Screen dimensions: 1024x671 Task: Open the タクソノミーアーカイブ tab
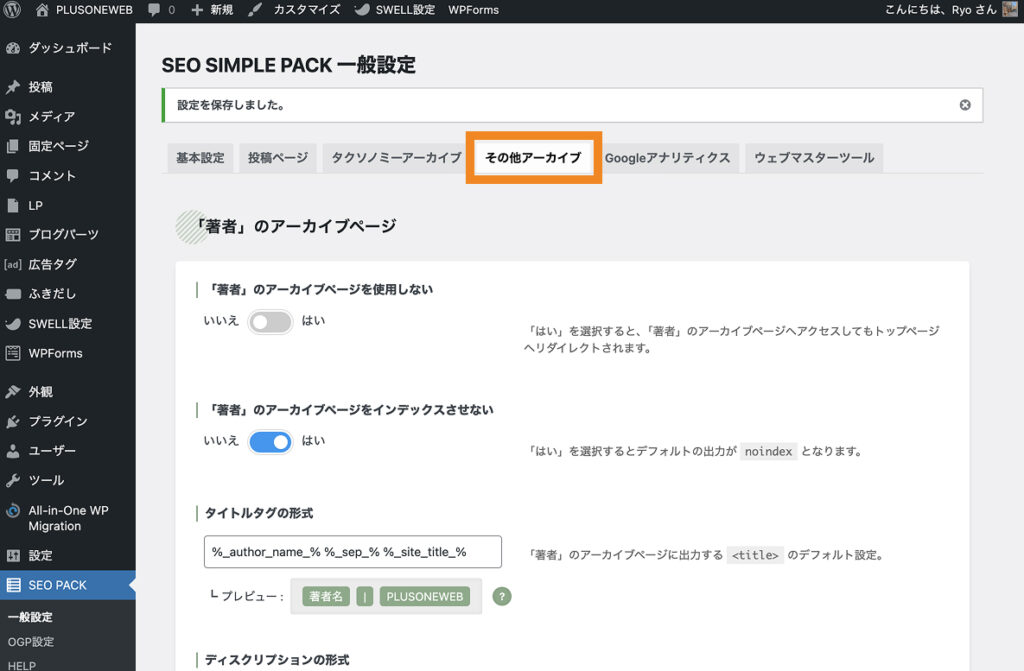[396, 158]
